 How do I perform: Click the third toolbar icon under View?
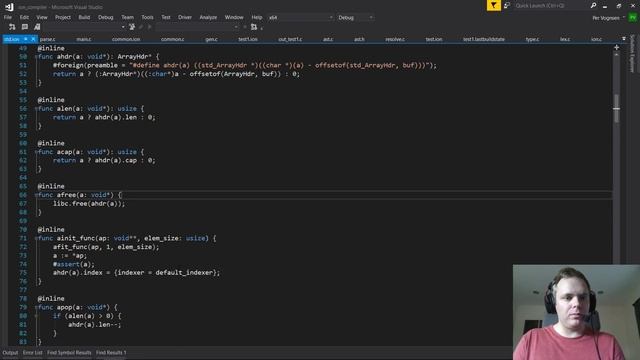[x=37, y=27]
